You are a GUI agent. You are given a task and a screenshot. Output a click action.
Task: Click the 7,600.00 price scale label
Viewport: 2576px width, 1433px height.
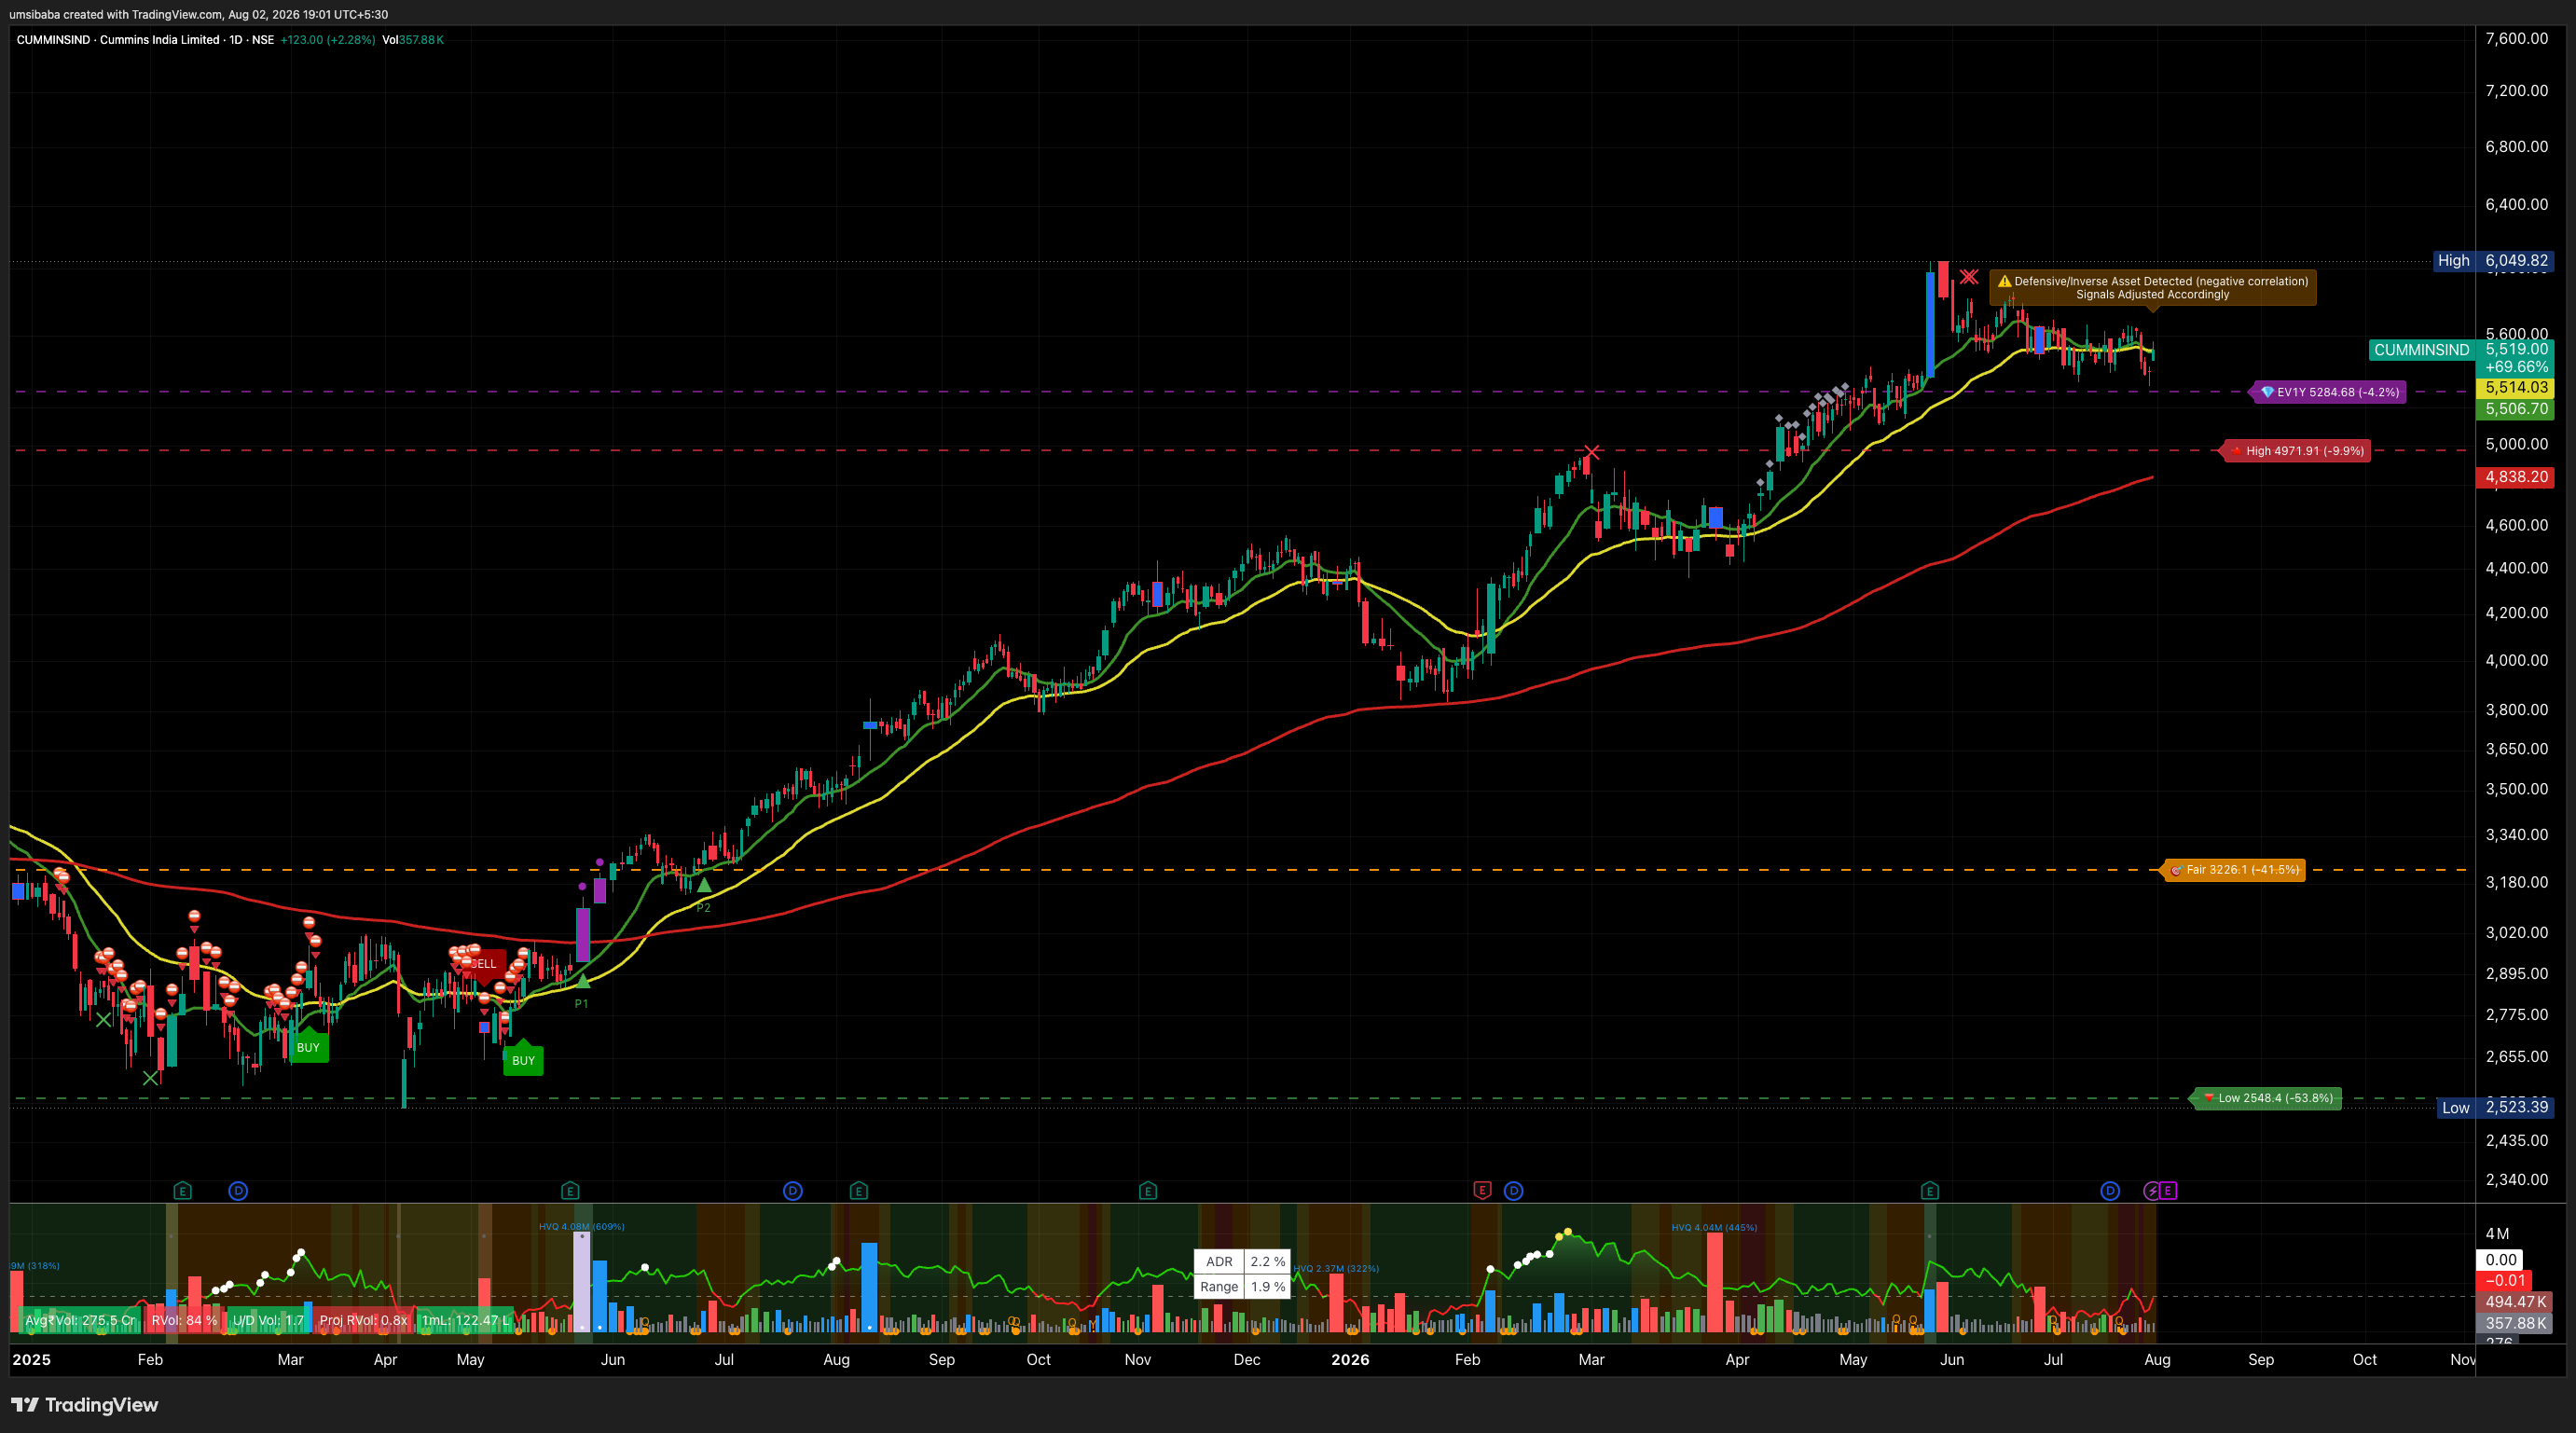point(2516,39)
